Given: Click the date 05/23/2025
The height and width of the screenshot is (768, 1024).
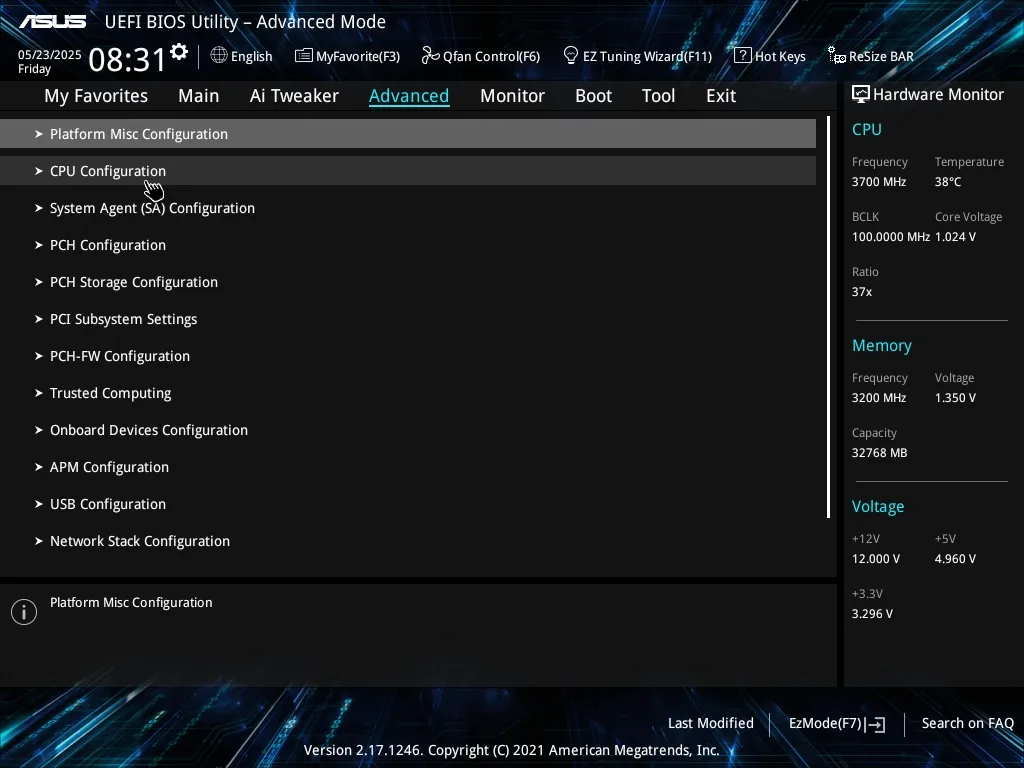Looking at the screenshot, I should coord(50,55).
